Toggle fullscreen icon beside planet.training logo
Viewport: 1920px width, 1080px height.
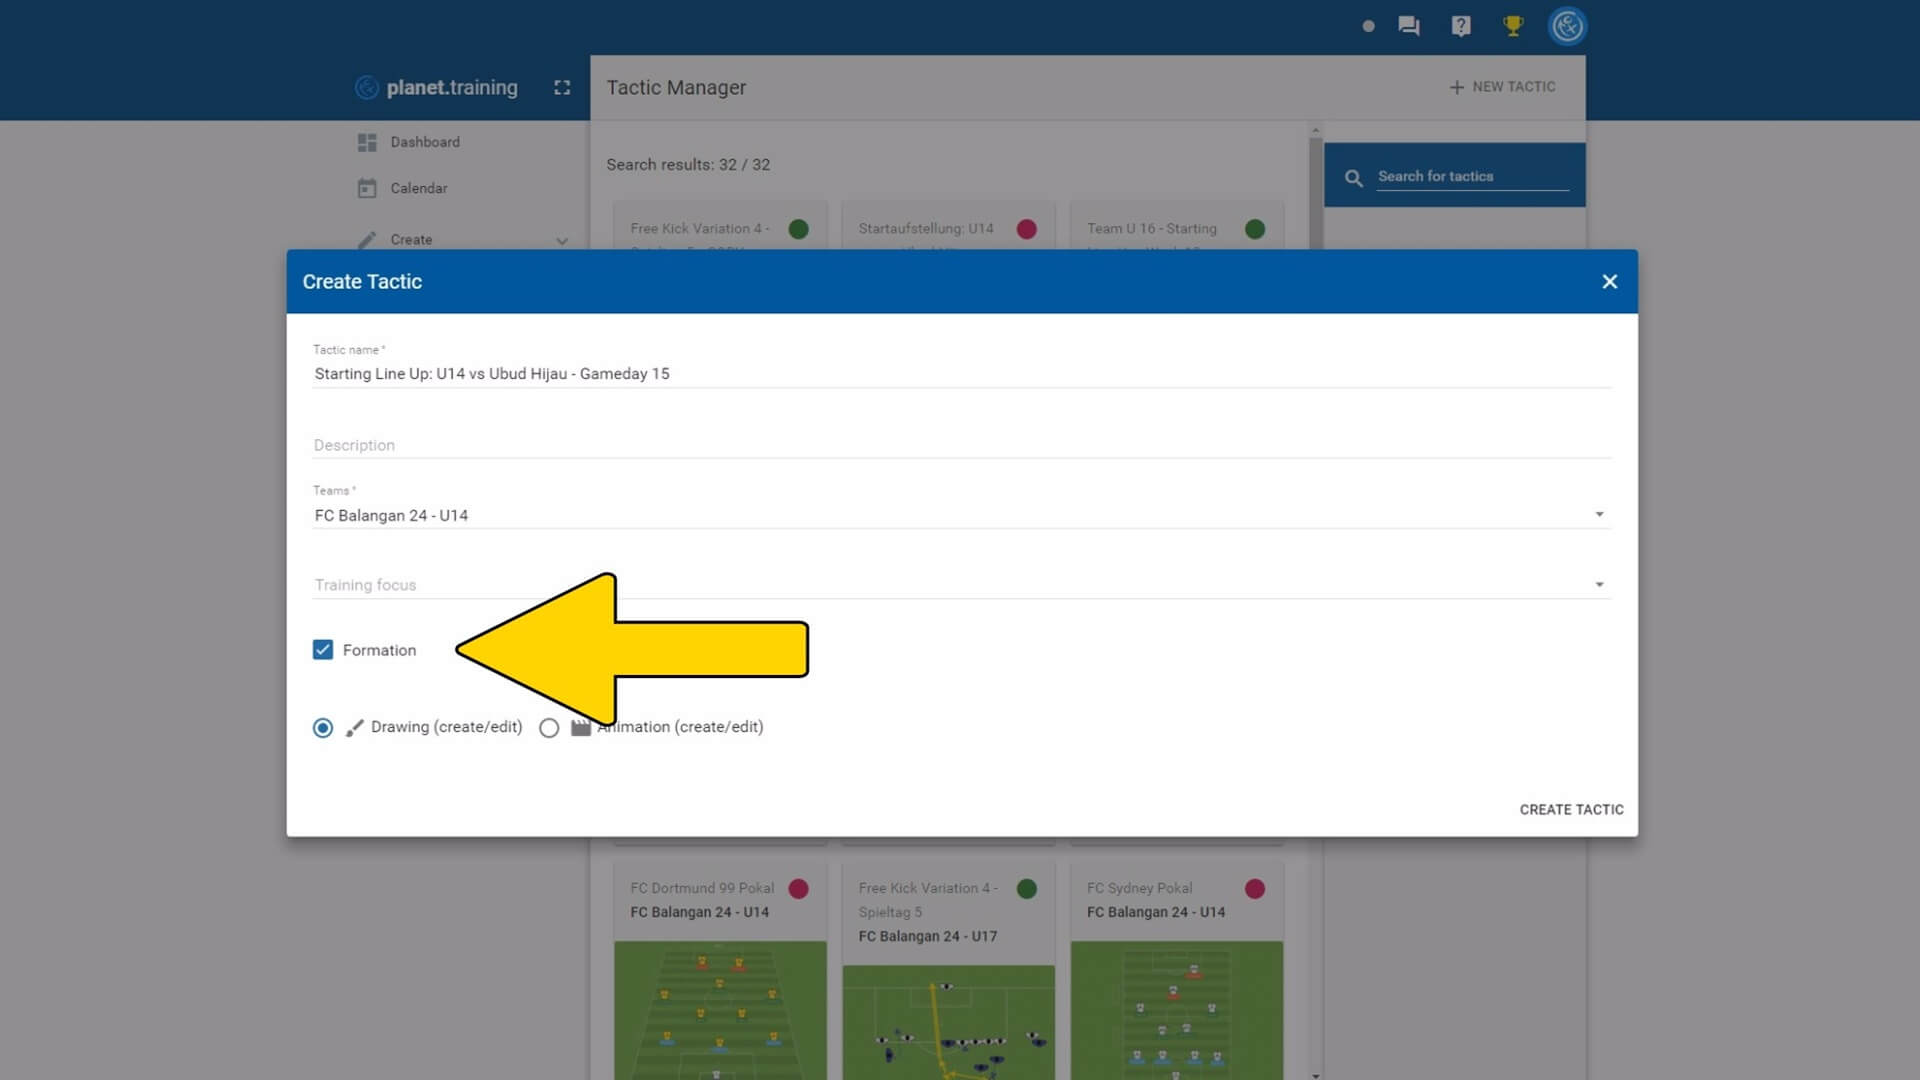pyautogui.click(x=562, y=88)
